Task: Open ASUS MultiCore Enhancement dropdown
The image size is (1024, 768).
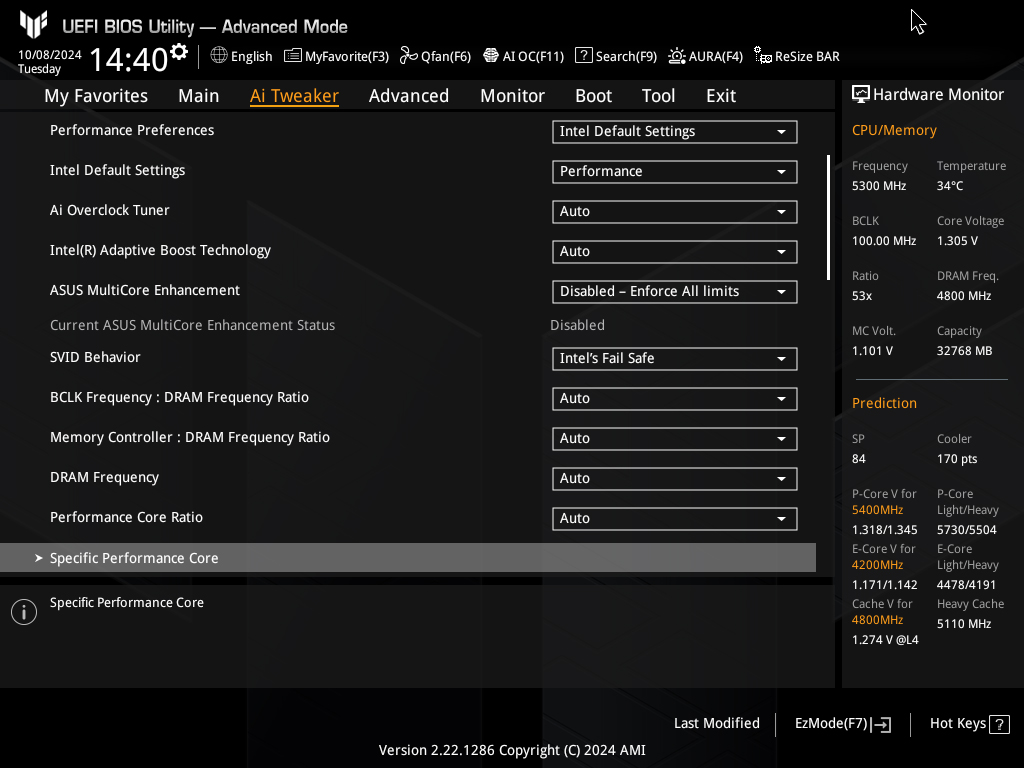Action: [x=675, y=291]
